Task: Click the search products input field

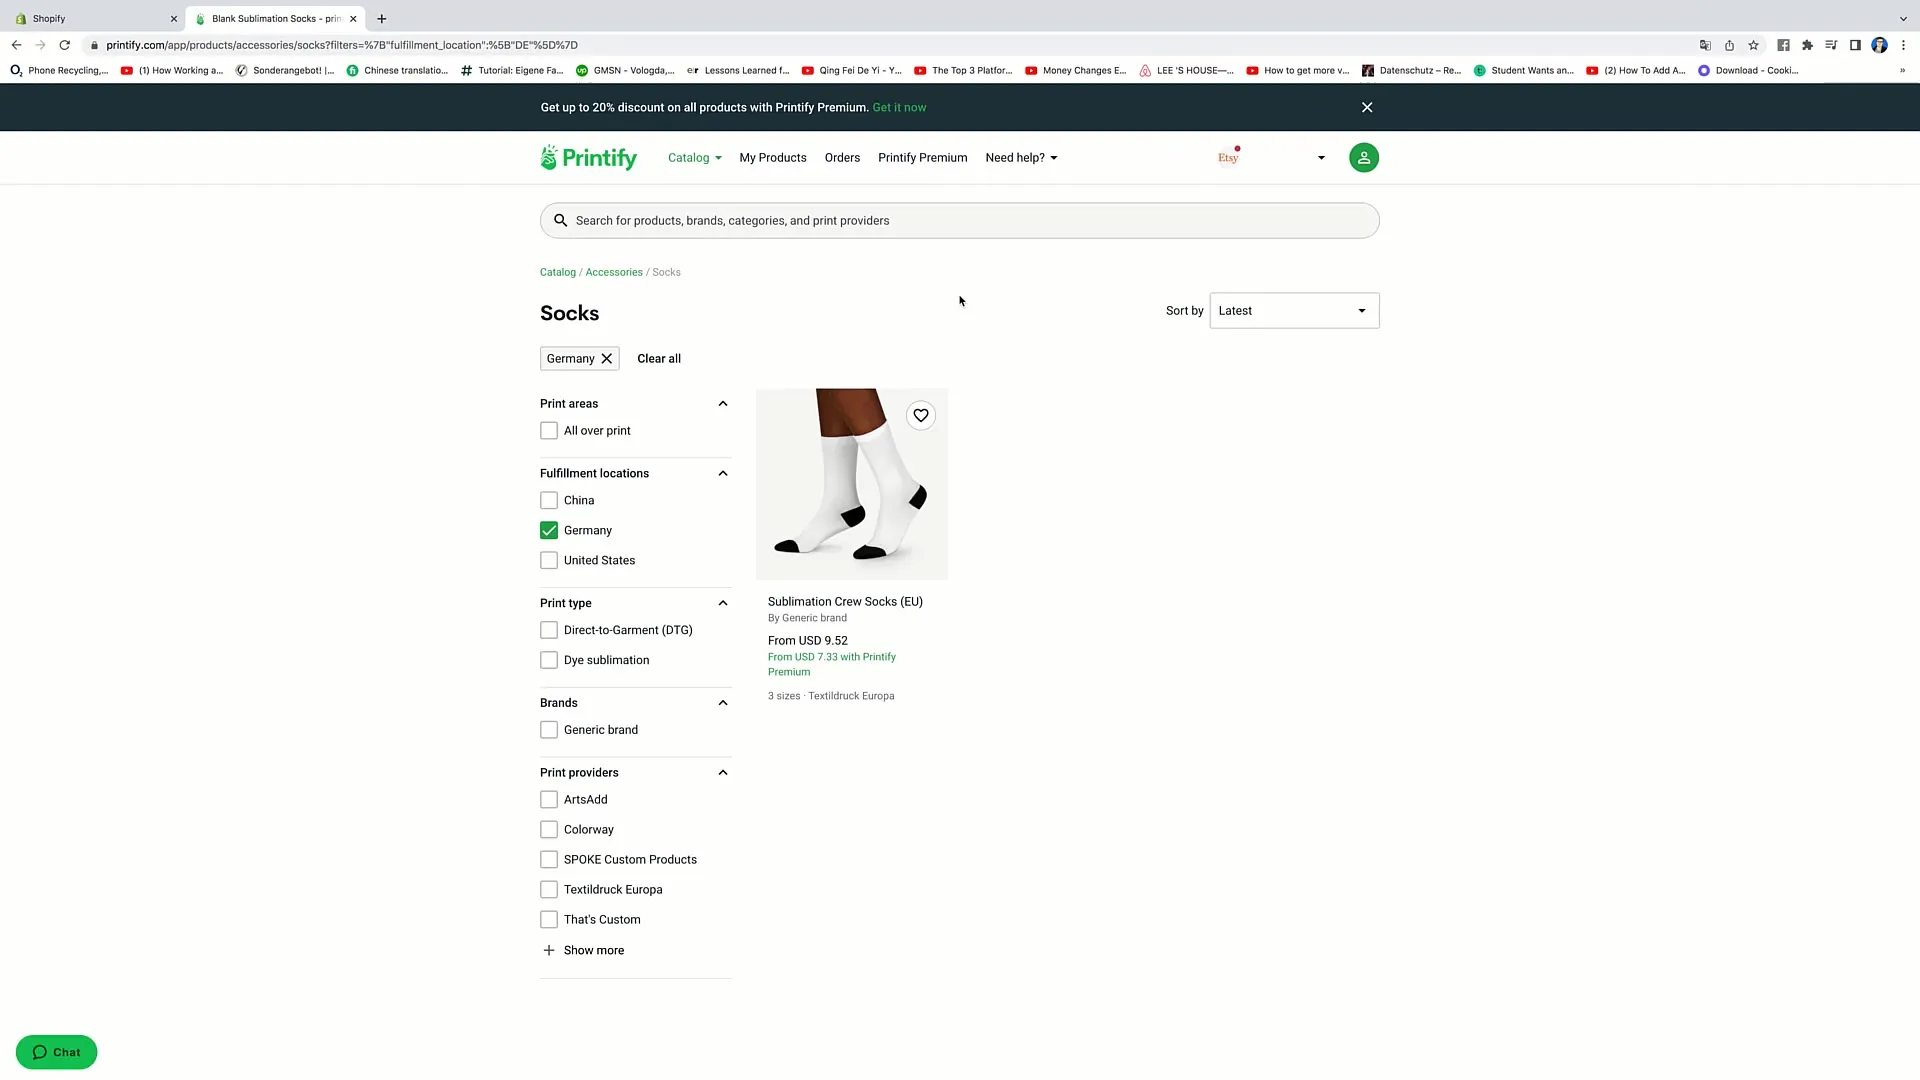Action: 960,220
